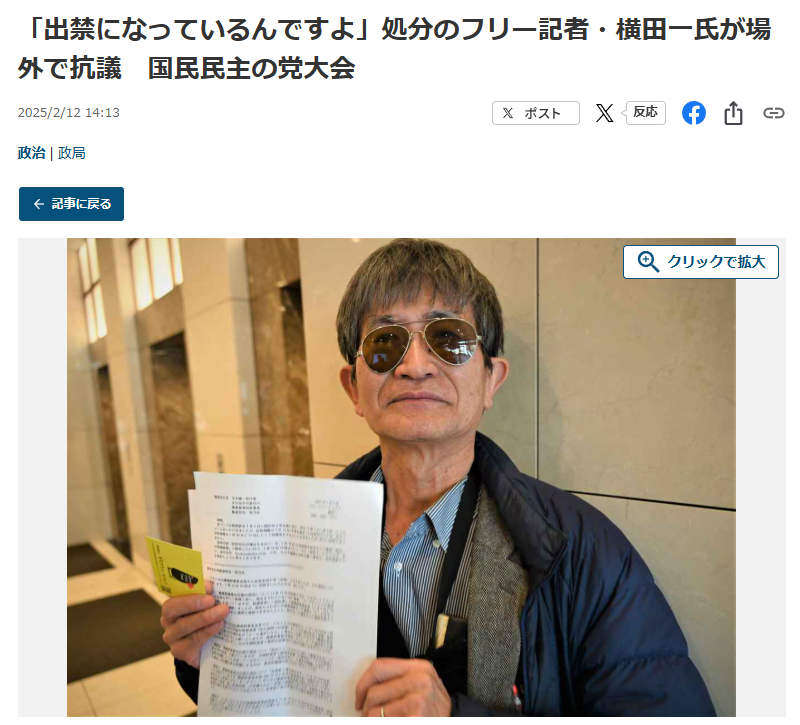Copy article link with chain icon
The width and height of the screenshot is (800, 725).
773,113
